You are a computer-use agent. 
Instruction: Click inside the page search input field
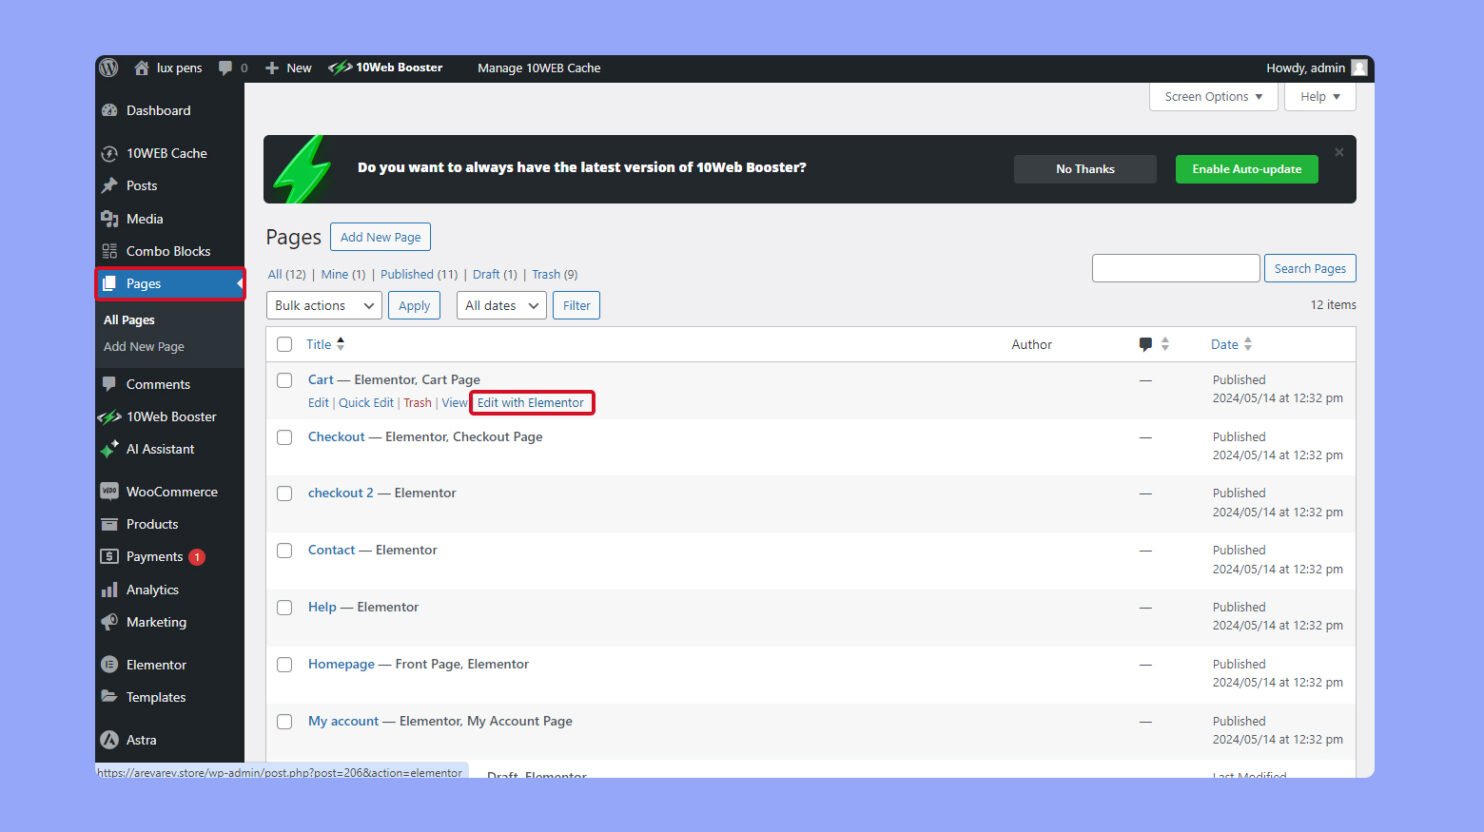pyautogui.click(x=1175, y=268)
